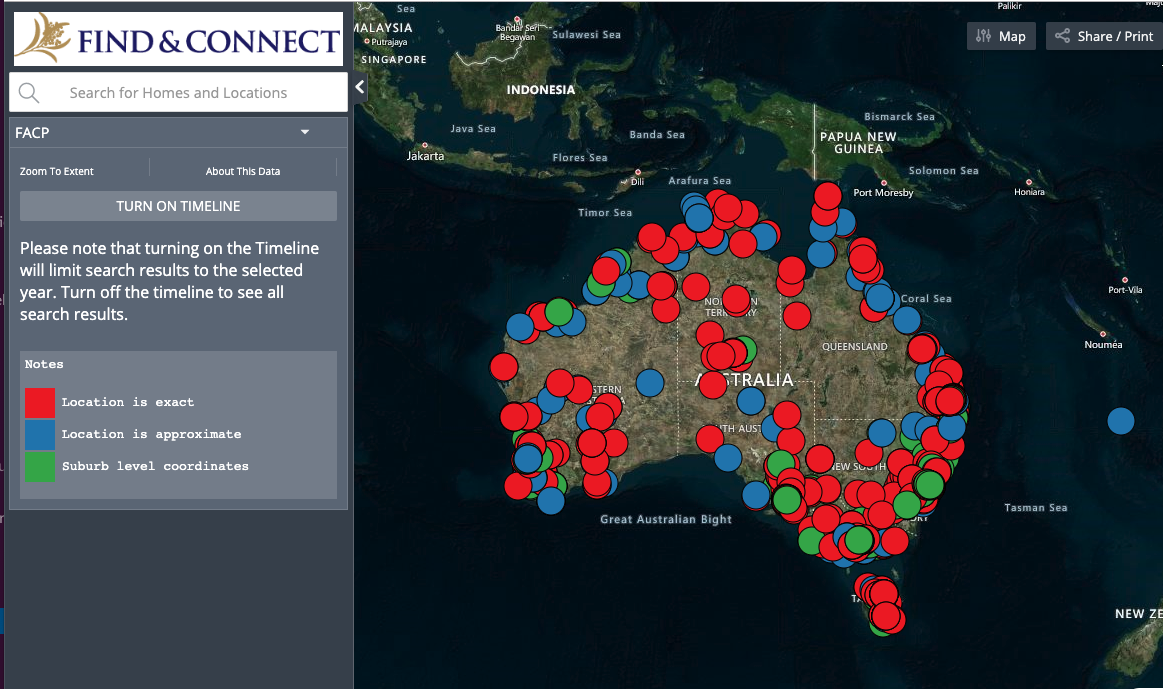Click the red 'Location is exact' swatch
Viewport: 1163px width, 689px height.
click(40, 402)
